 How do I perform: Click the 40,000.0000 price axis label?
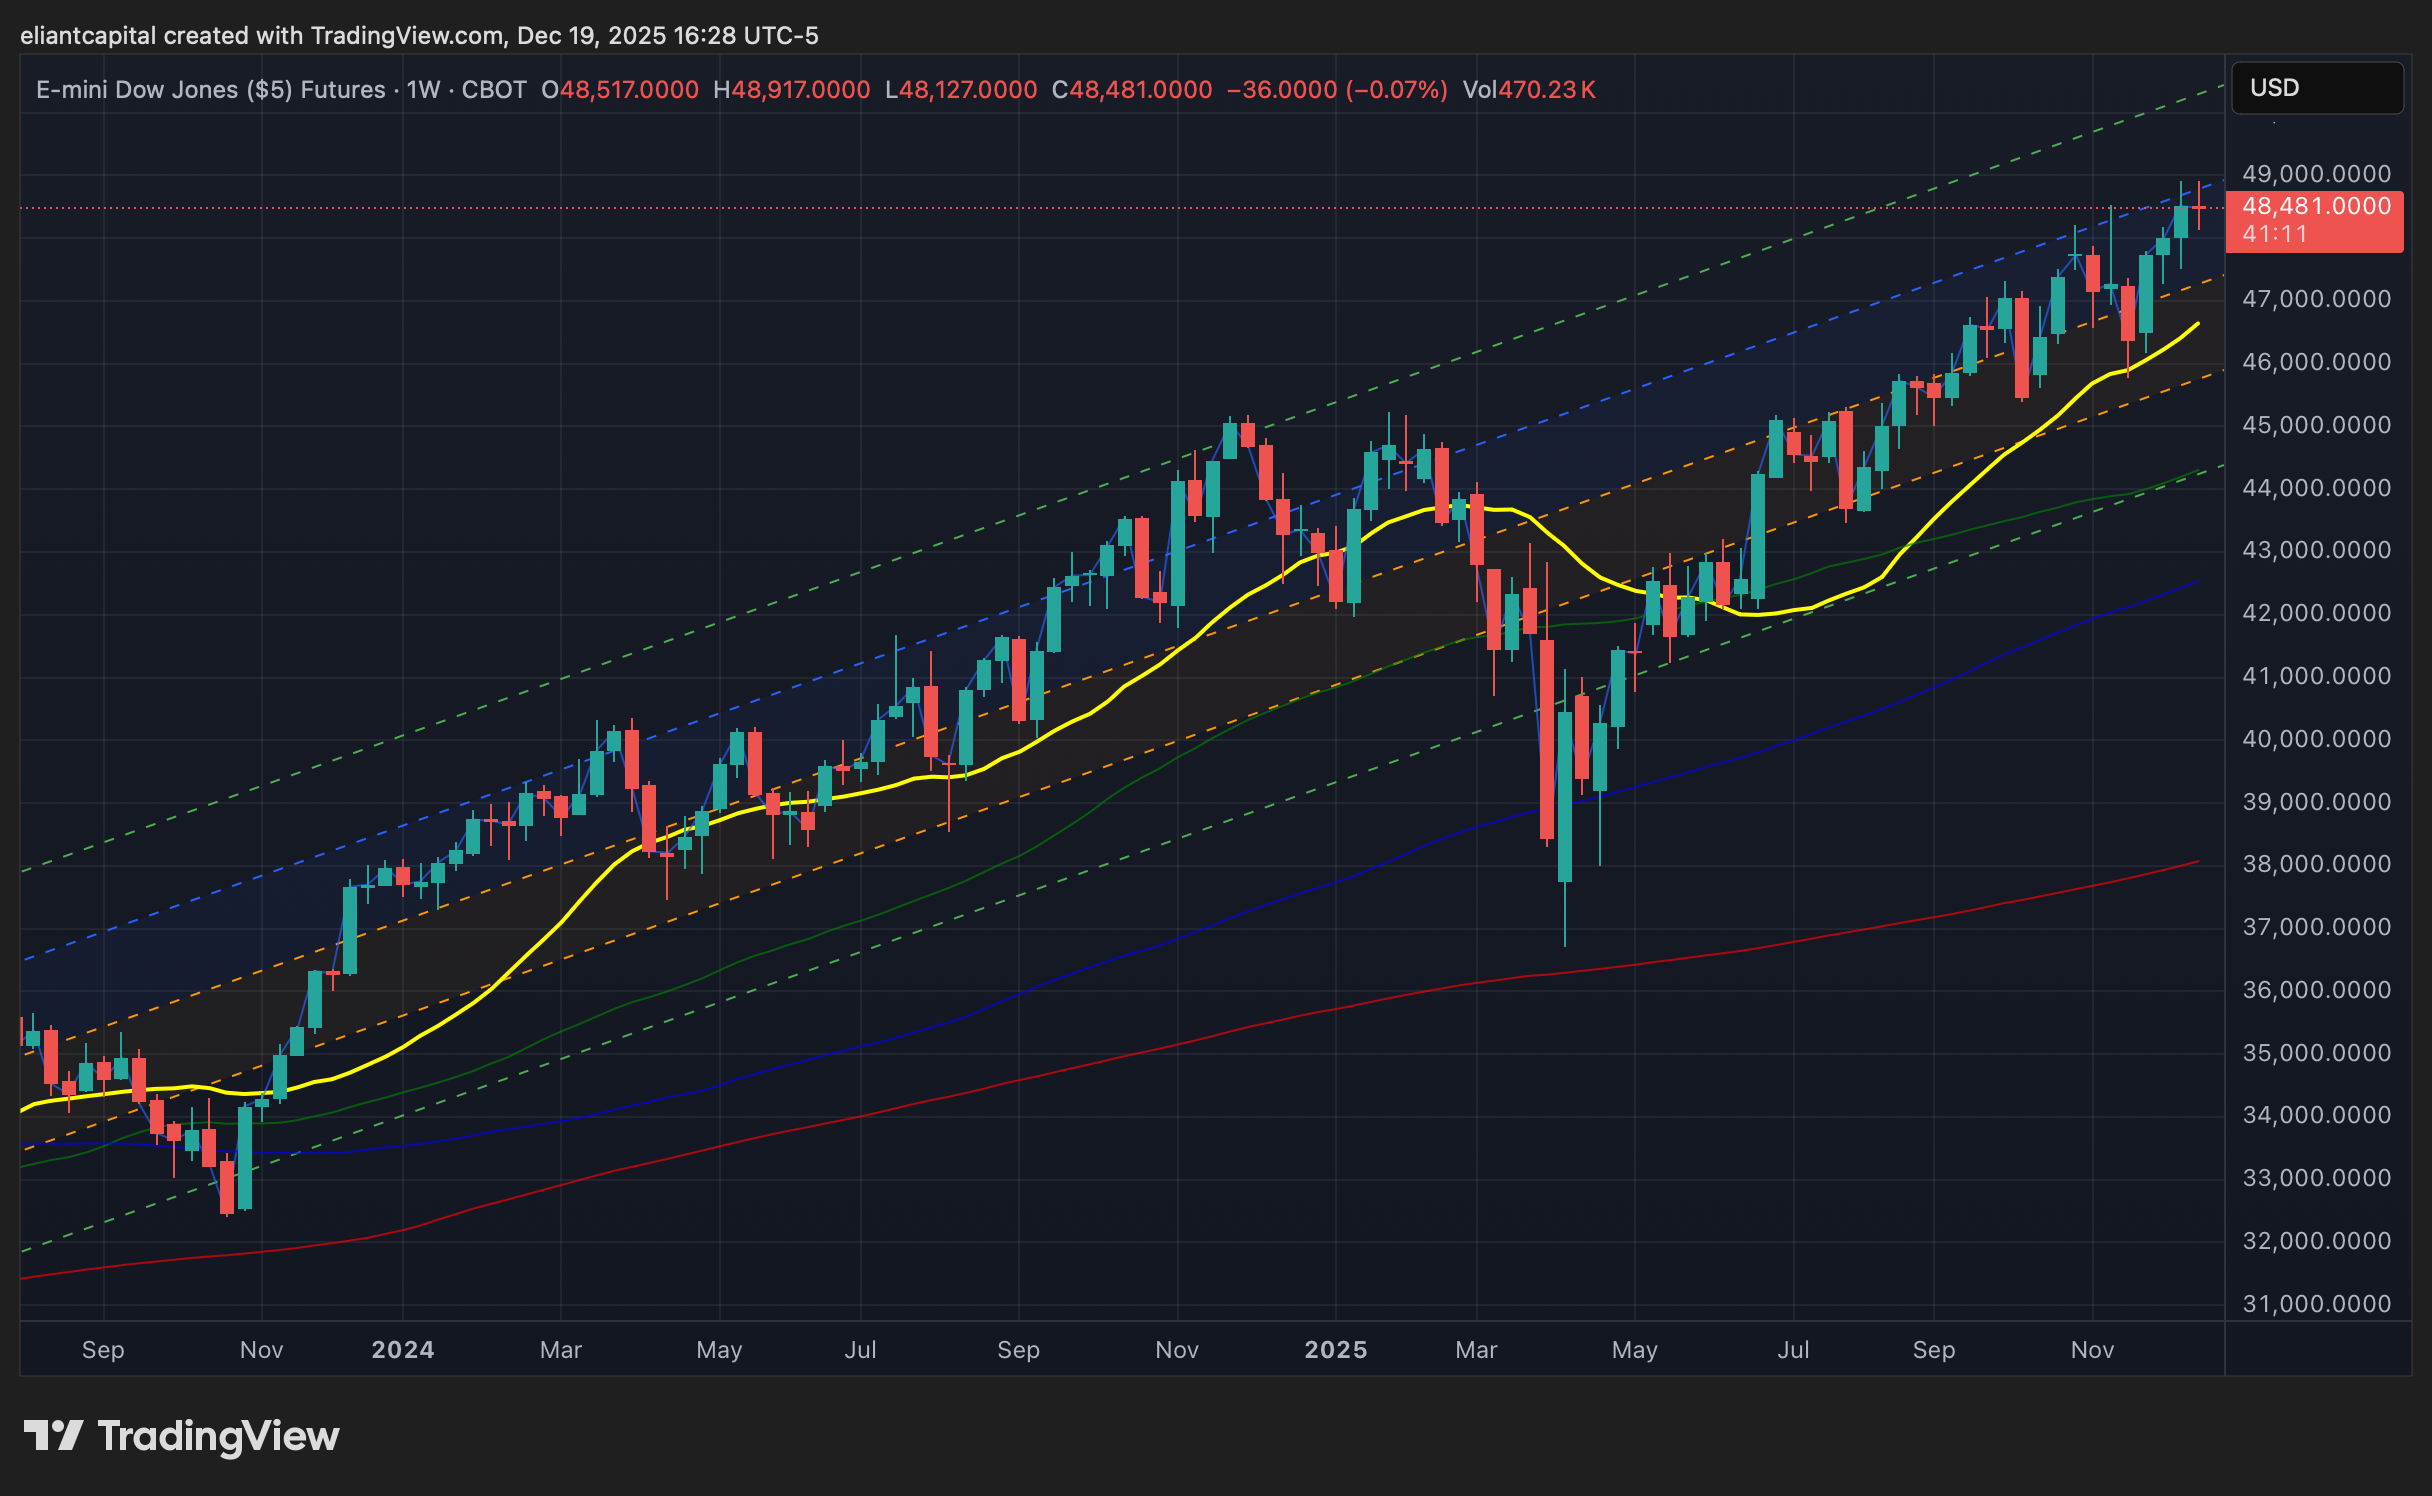[2316, 739]
